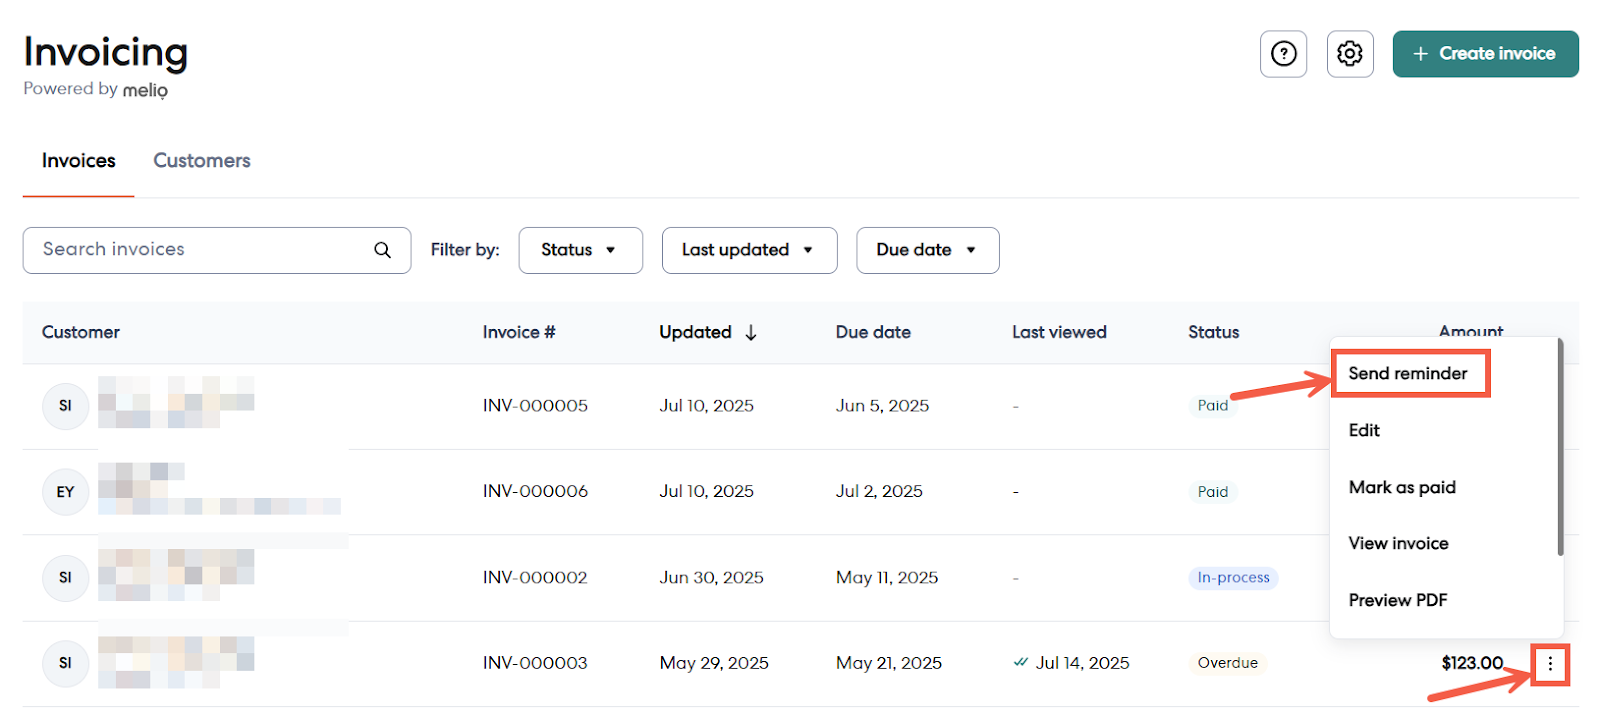
Task: Click the Search invoices input field
Action: click(x=200, y=250)
